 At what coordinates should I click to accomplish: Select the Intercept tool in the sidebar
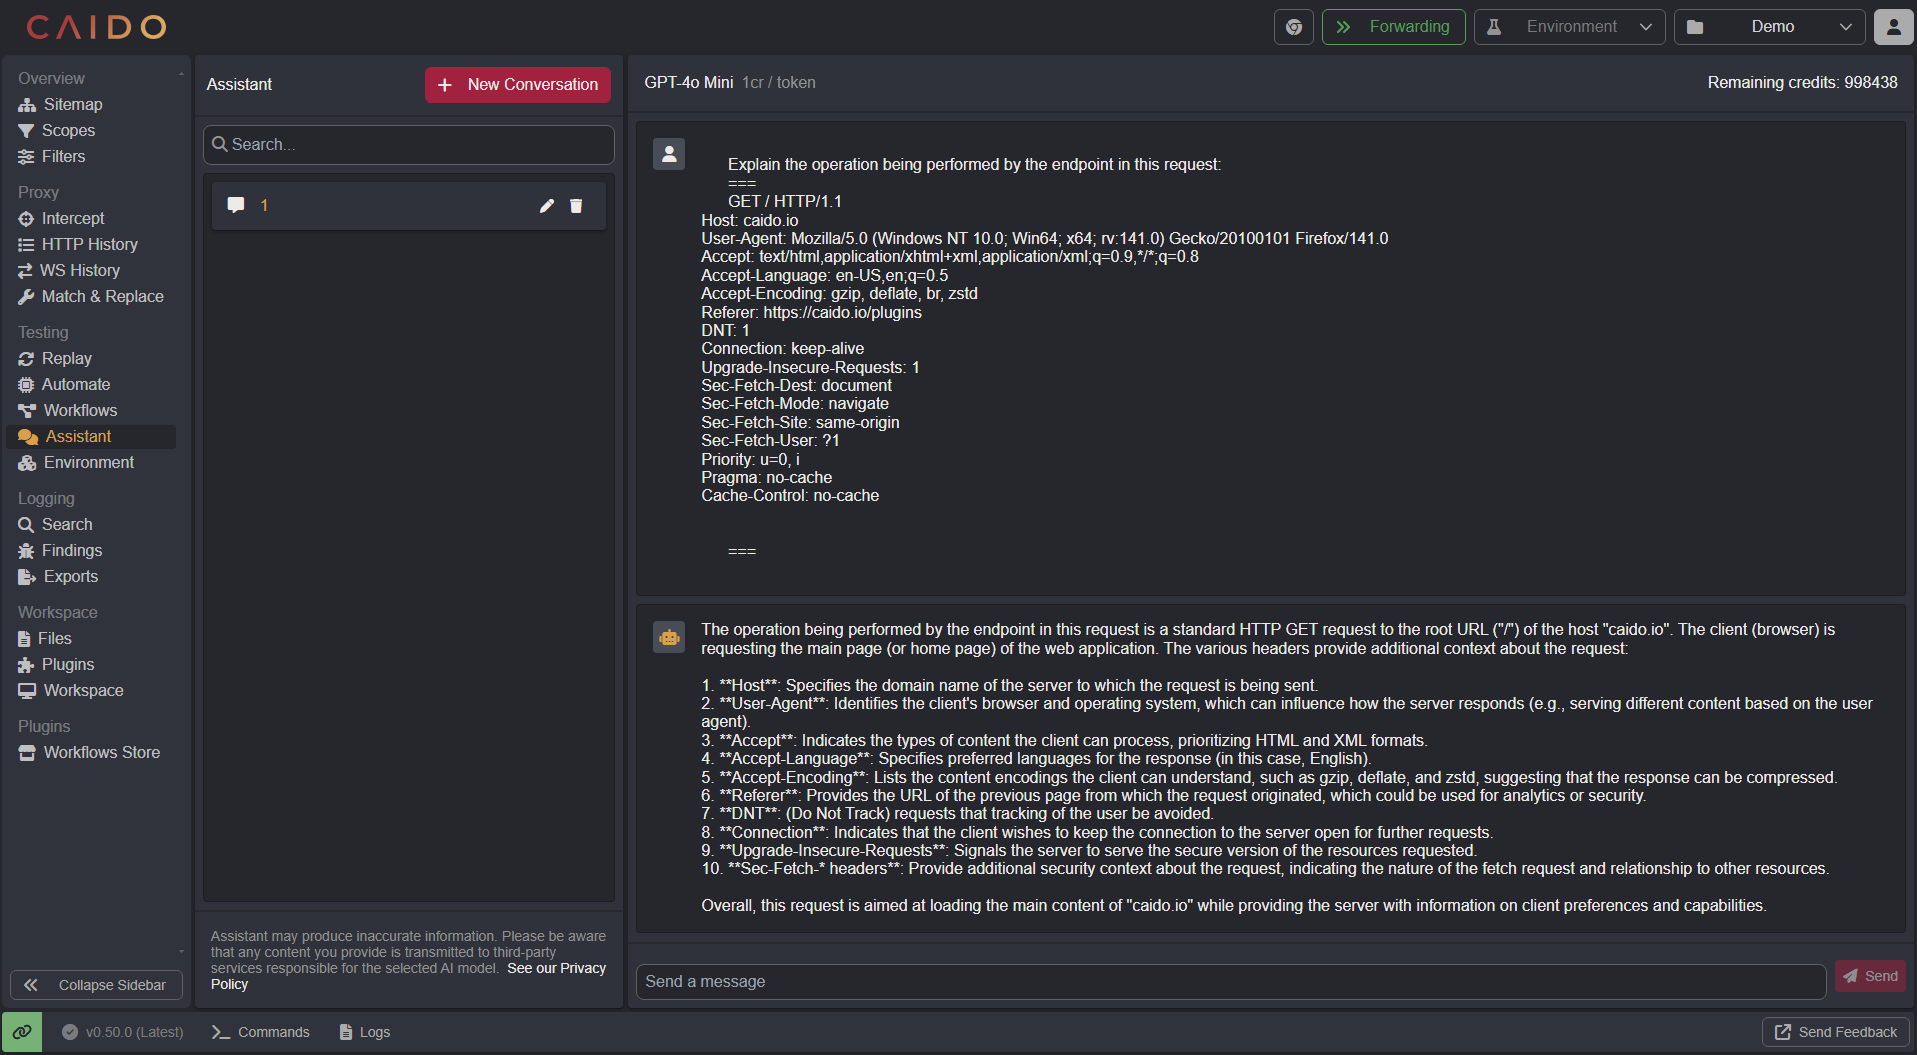coord(73,218)
